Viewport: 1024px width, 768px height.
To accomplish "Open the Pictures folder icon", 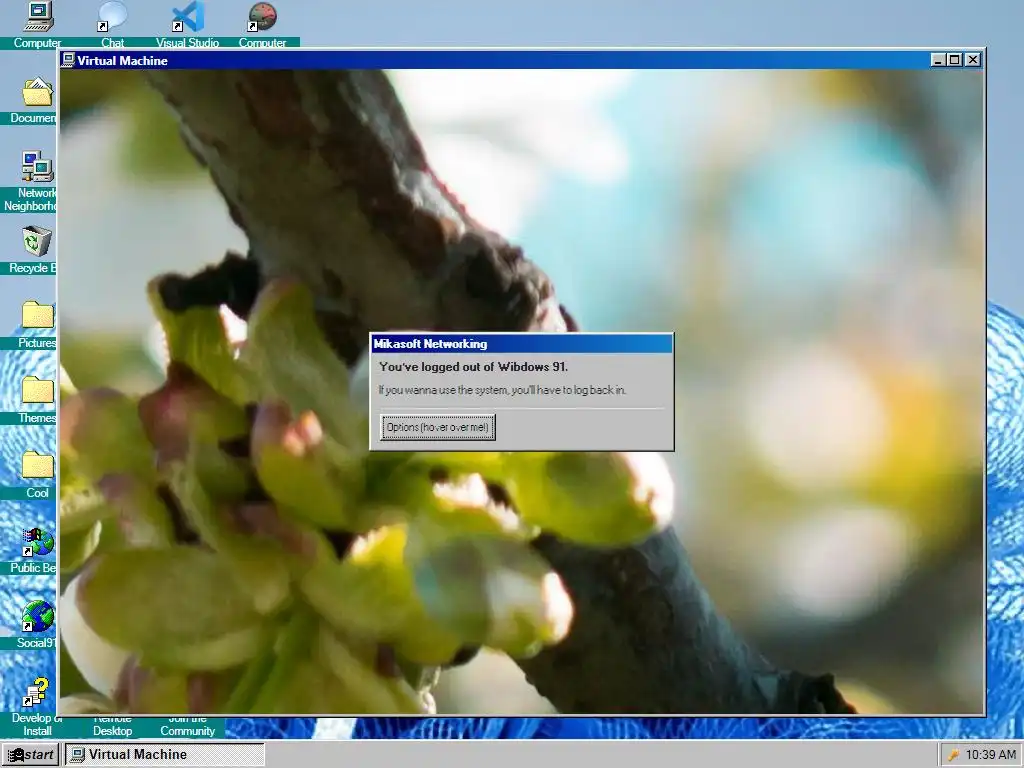I will tap(37, 316).
